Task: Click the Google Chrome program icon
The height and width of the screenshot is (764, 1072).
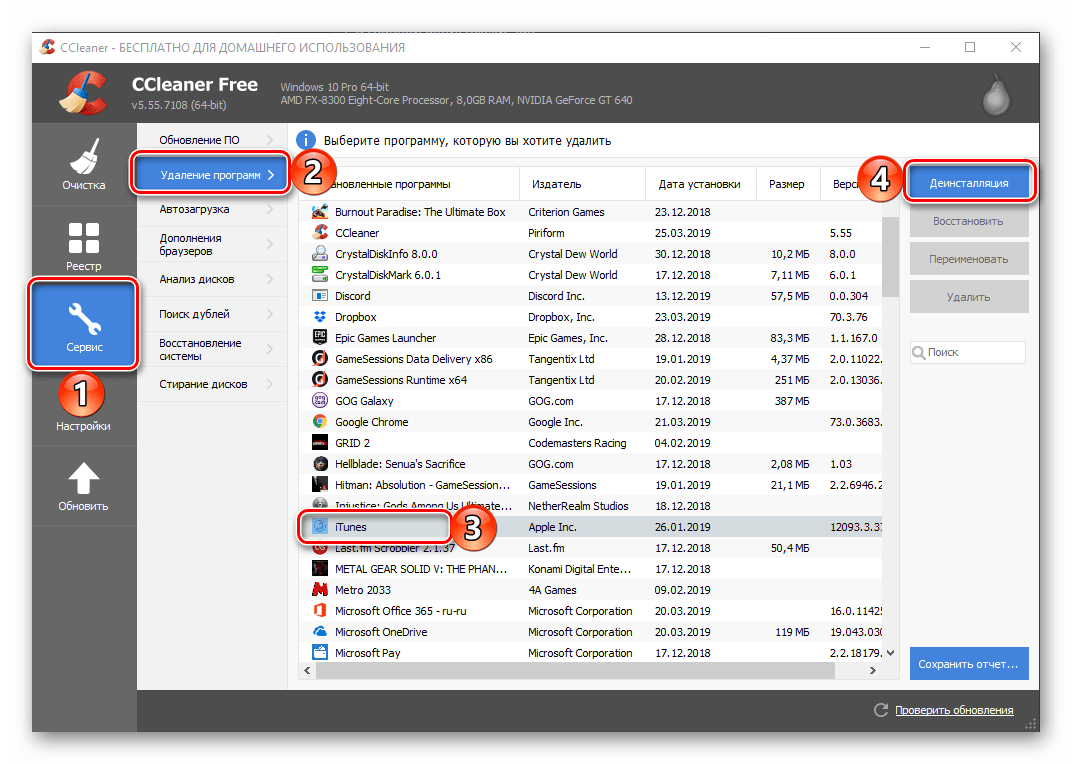Action: pos(320,422)
